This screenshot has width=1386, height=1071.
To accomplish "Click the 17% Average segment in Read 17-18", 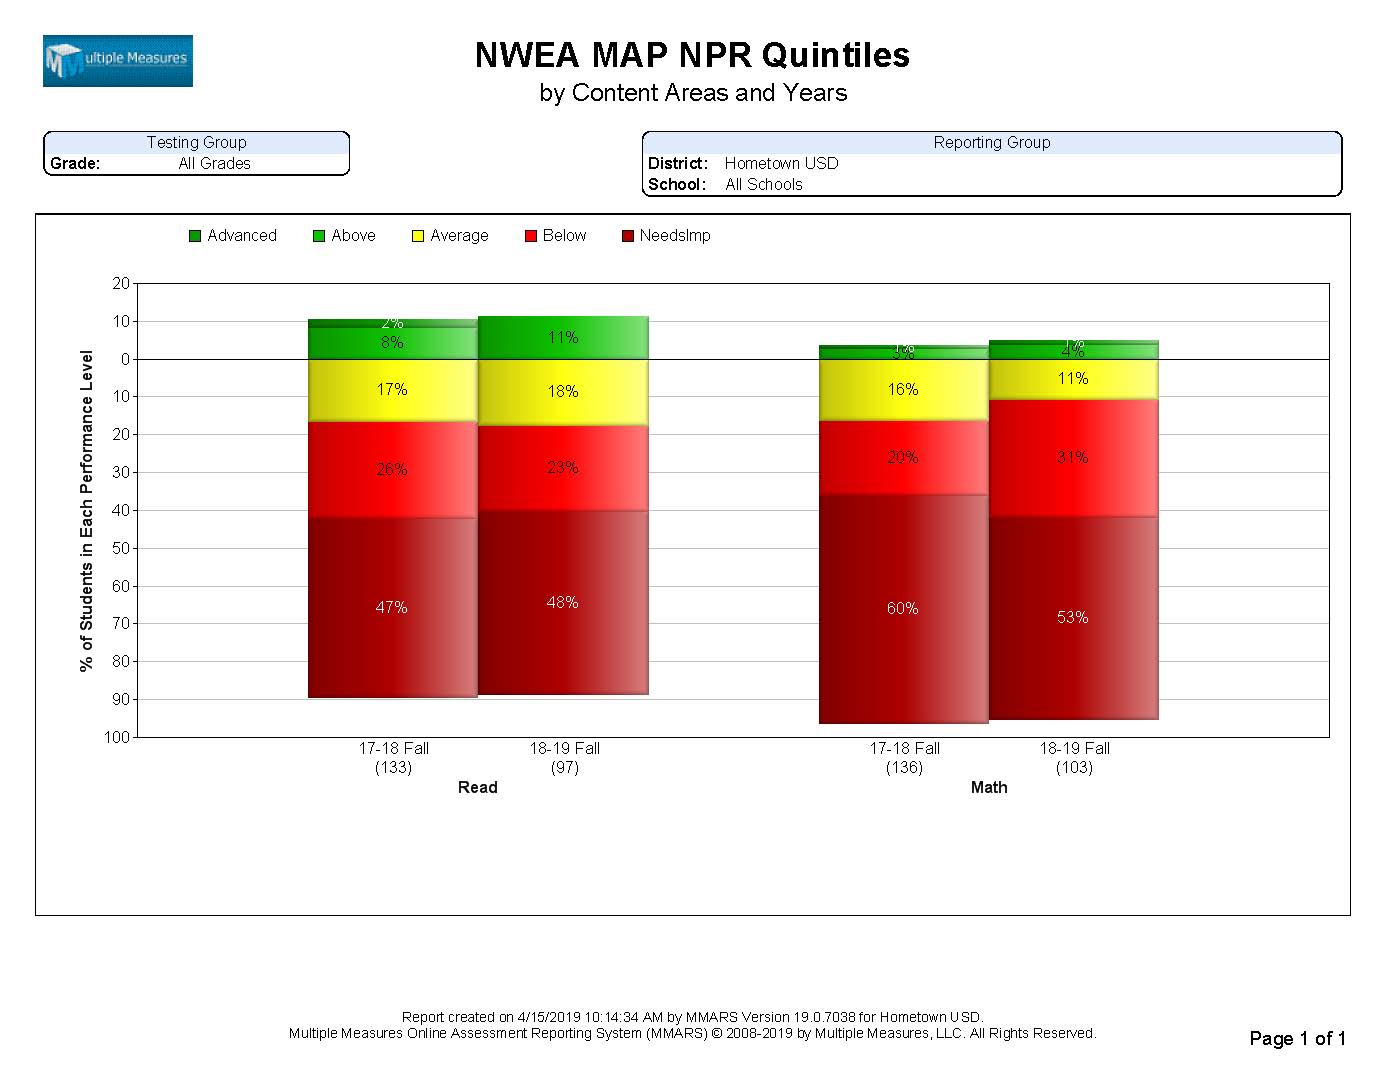I will click(x=392, y=390).
